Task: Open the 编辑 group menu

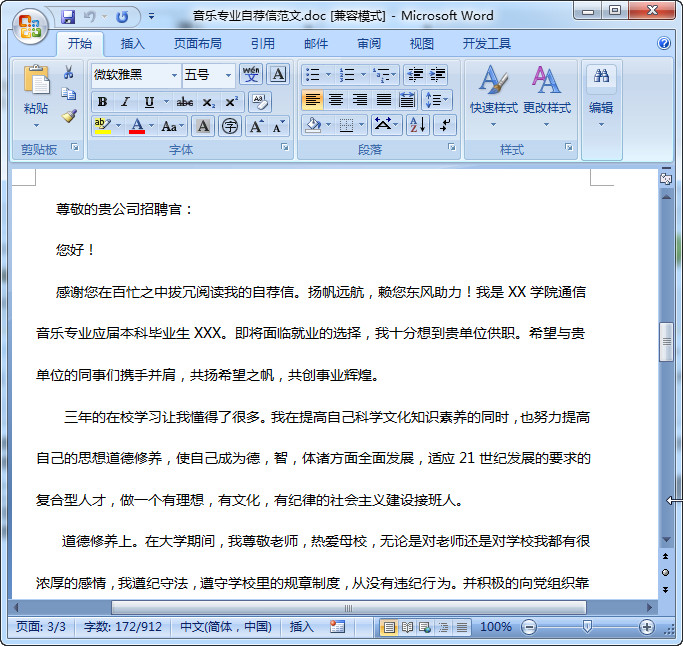Action: tap(601, 96)
